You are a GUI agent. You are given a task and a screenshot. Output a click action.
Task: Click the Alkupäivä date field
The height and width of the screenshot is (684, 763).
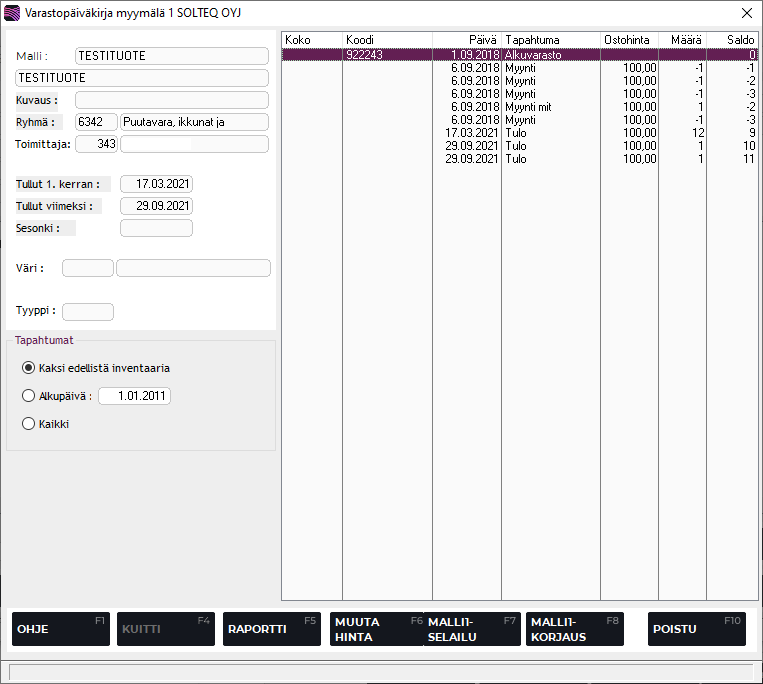coord(134,396)
